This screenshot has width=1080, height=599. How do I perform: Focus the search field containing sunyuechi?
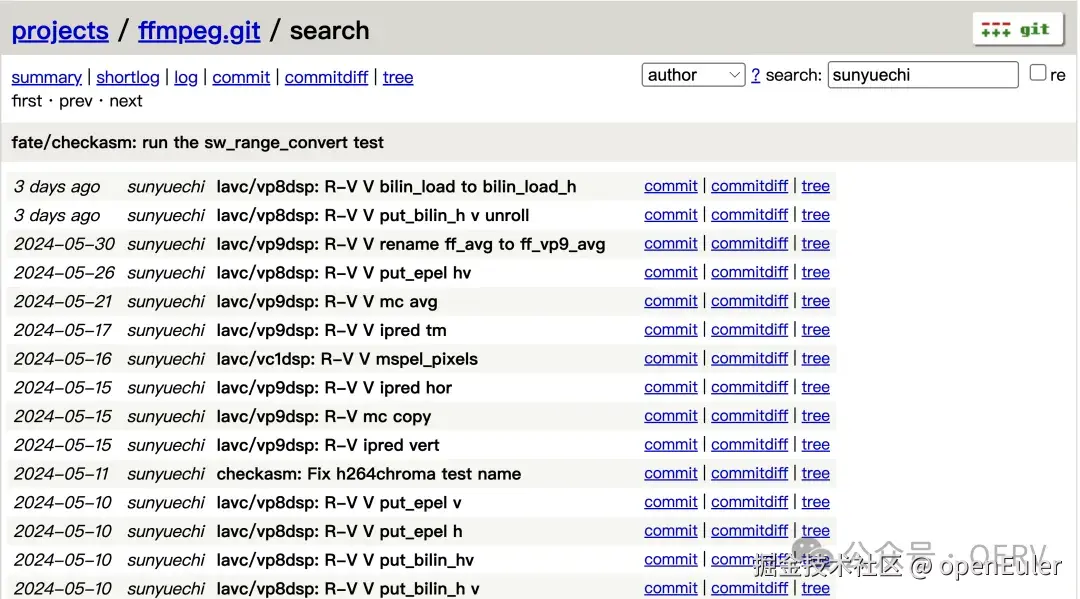(922, 74)
